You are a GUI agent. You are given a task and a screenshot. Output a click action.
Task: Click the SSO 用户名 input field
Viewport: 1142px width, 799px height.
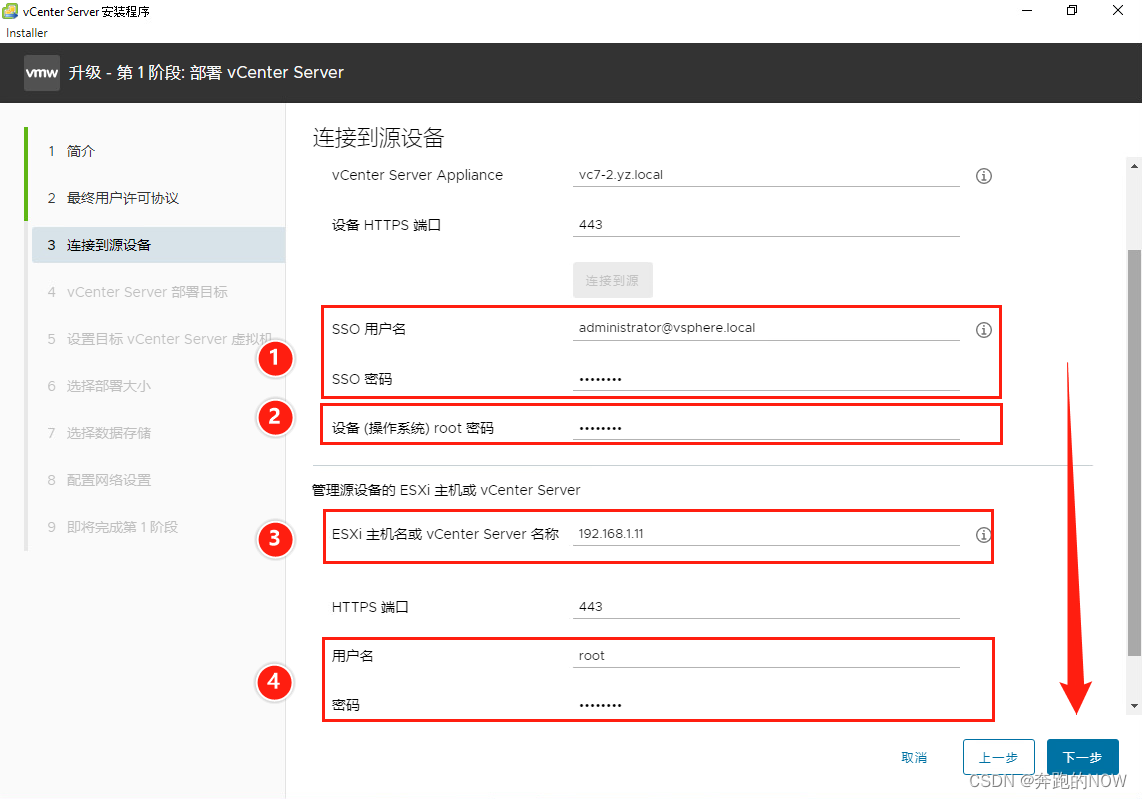766,328
